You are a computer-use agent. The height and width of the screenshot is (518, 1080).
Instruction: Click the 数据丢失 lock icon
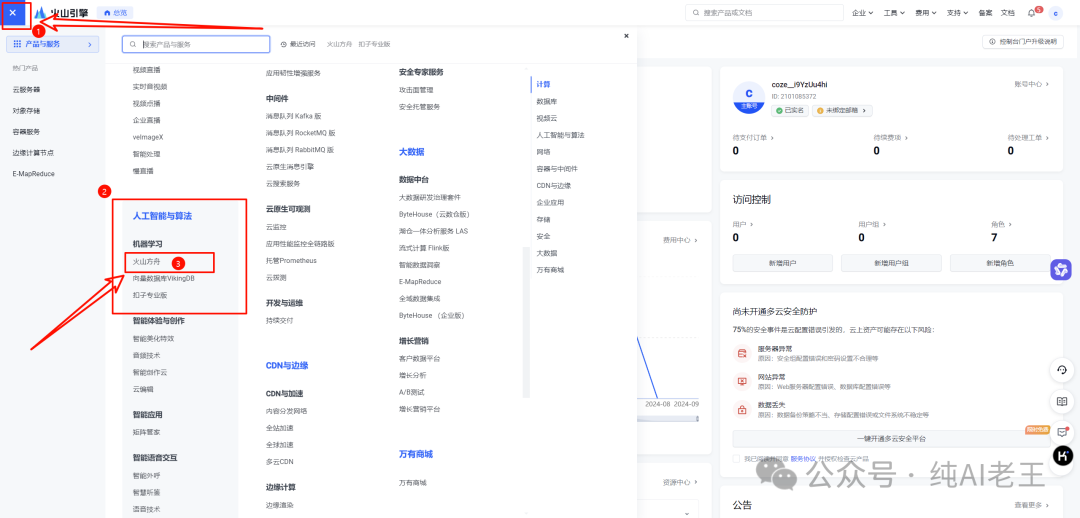[742, 410]
